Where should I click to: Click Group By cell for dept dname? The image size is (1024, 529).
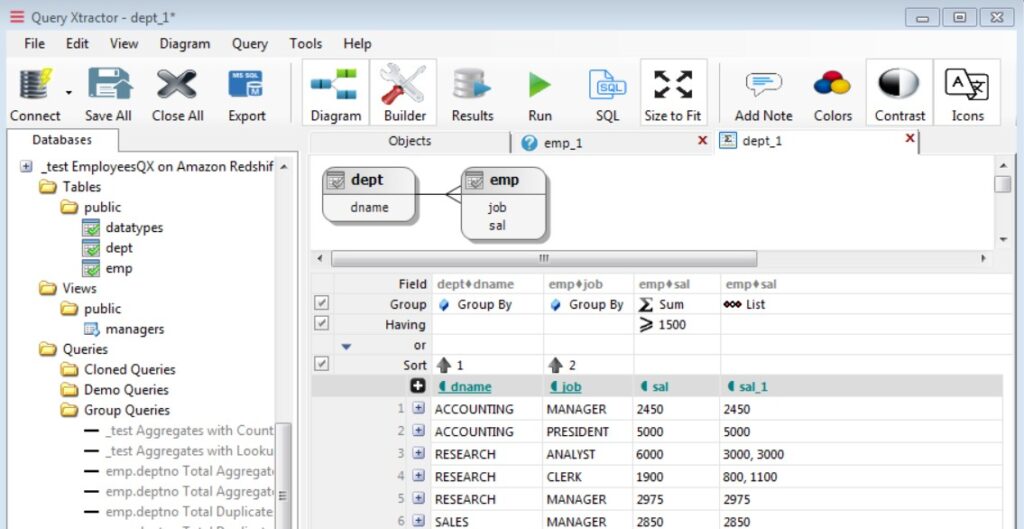click(487, 304)
